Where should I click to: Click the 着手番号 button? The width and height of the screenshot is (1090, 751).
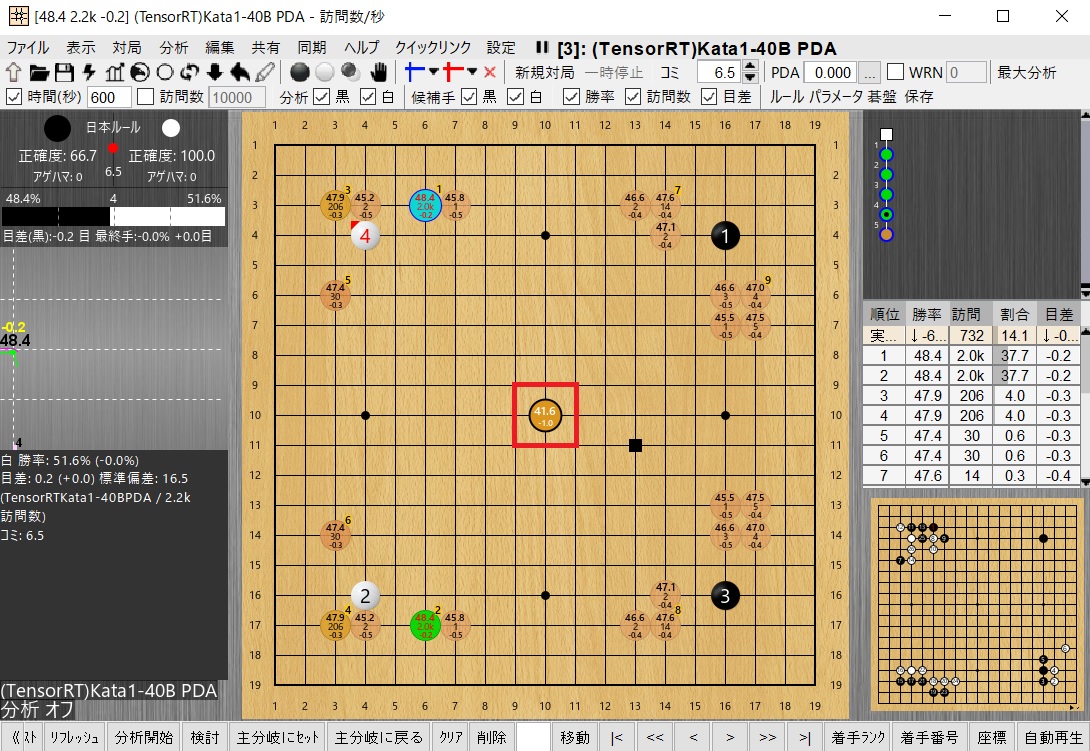coord(929,737)
